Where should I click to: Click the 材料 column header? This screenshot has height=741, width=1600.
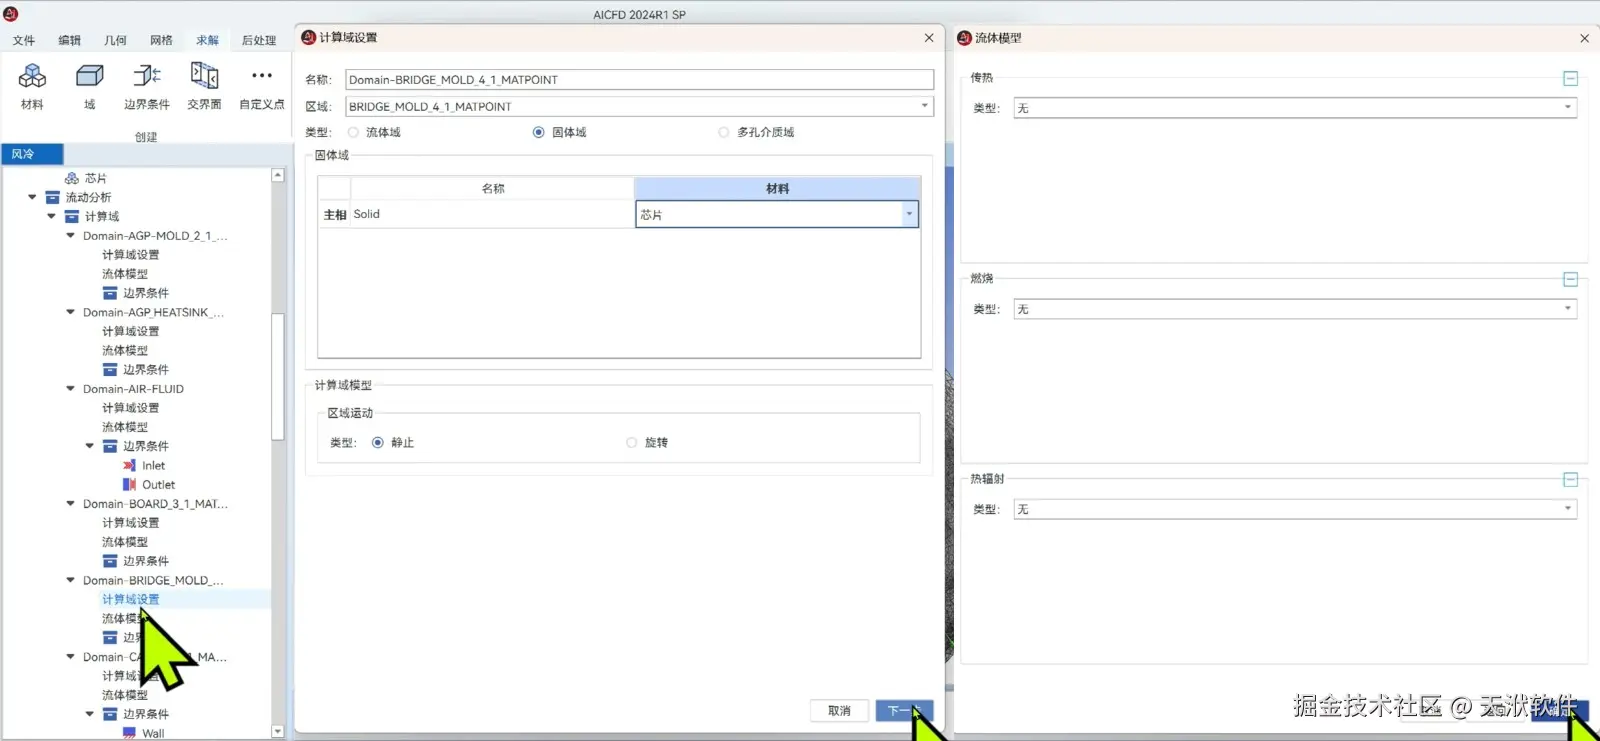(x=777, y=188)
